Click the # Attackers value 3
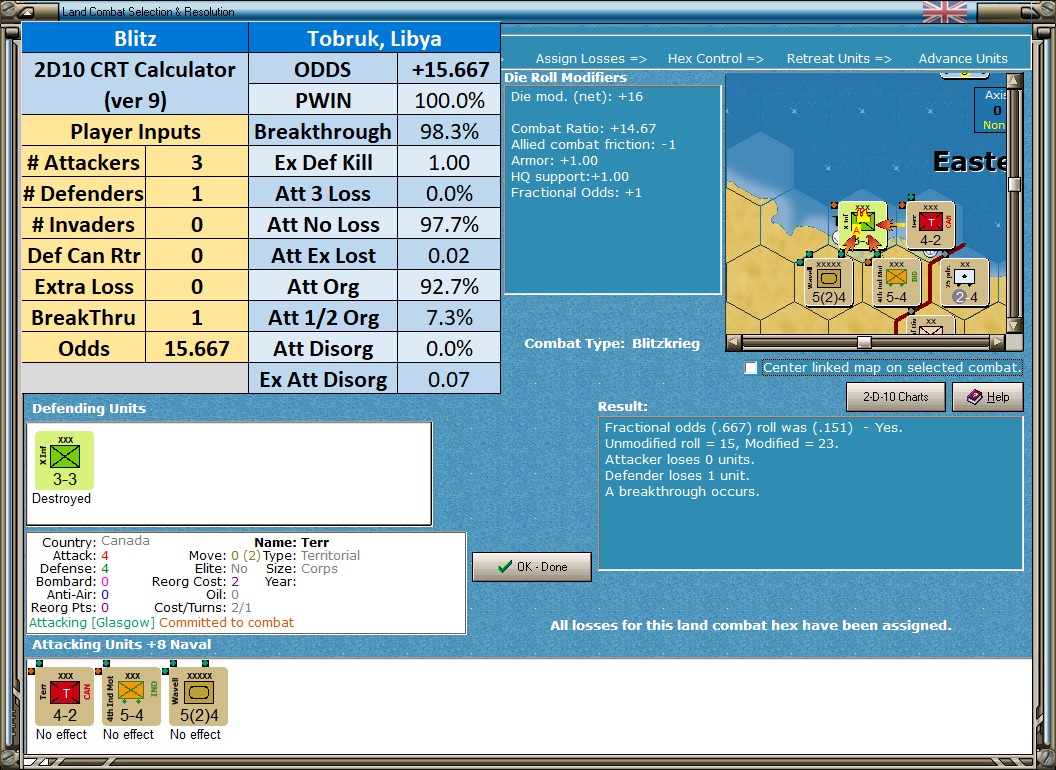This screenshot has width=1056, height=770. [x=197, y=162]
